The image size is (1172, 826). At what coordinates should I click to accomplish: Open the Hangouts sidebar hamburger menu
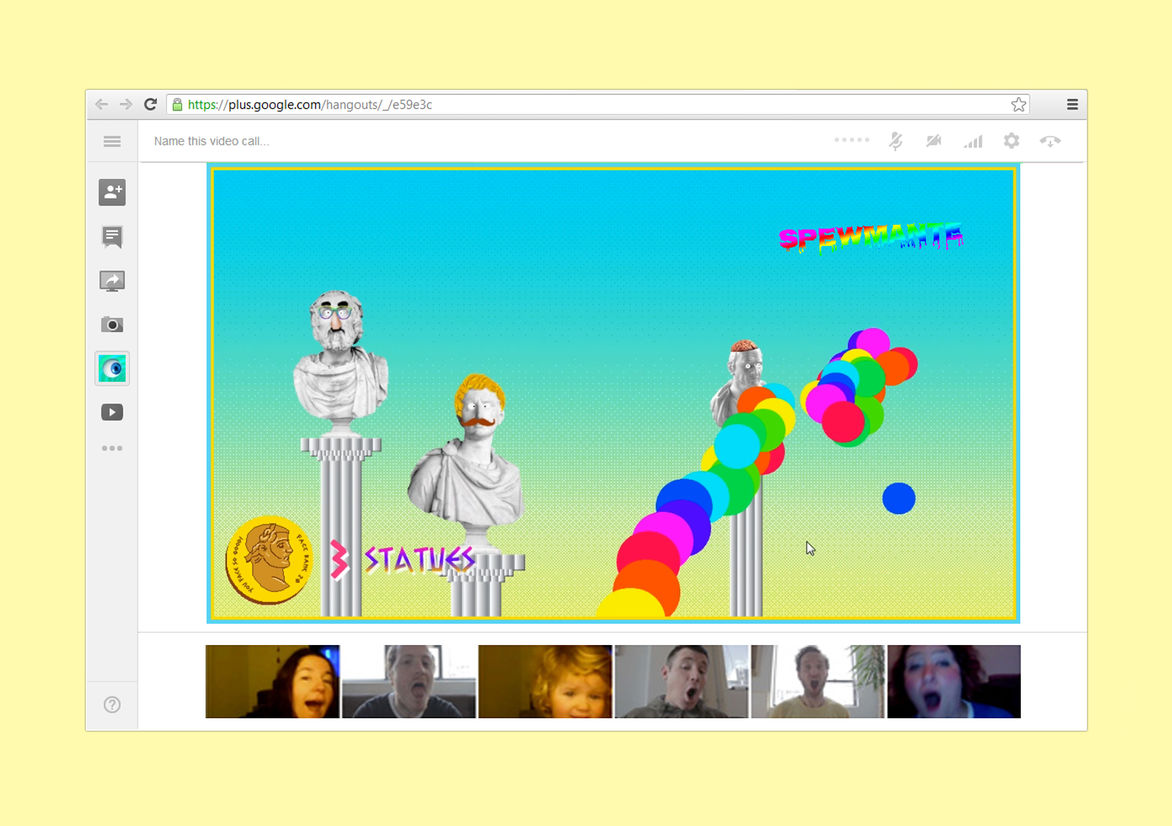click(112, 142)
